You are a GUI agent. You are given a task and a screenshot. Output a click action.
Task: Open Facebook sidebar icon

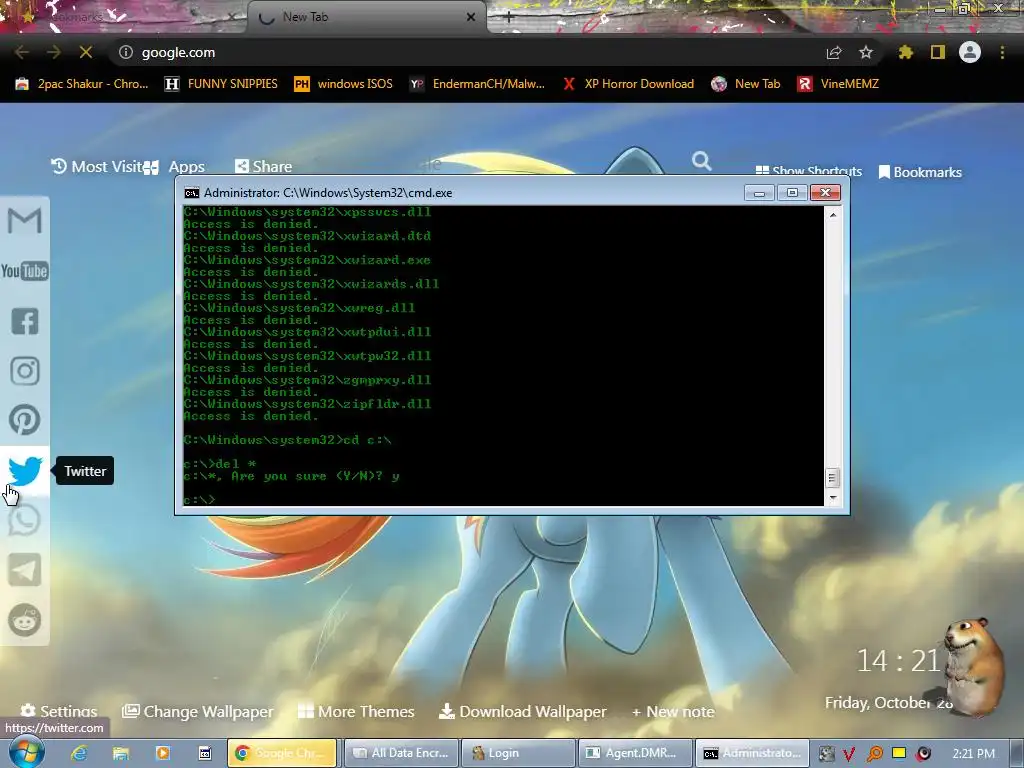click(x=25, y=321)
